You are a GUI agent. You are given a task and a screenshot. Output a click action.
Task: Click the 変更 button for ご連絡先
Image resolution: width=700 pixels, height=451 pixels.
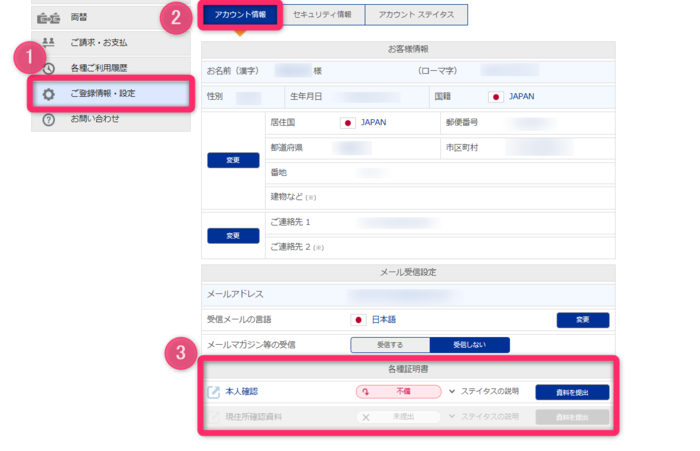[233, 235]
